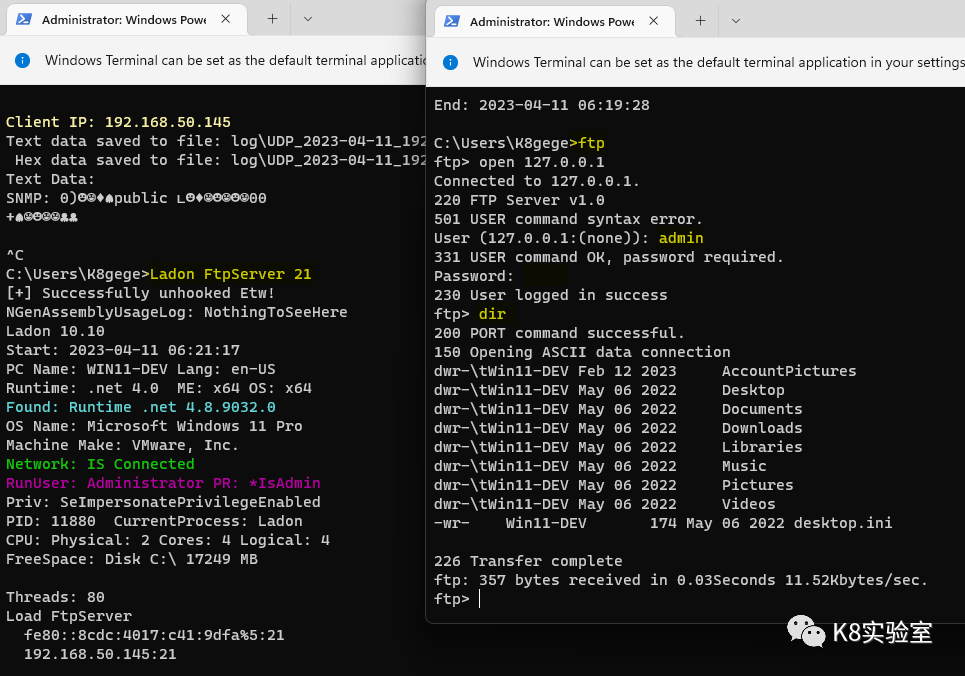
Task: Click '192.168.50.145:21' listener address
Action: (100, 654)
